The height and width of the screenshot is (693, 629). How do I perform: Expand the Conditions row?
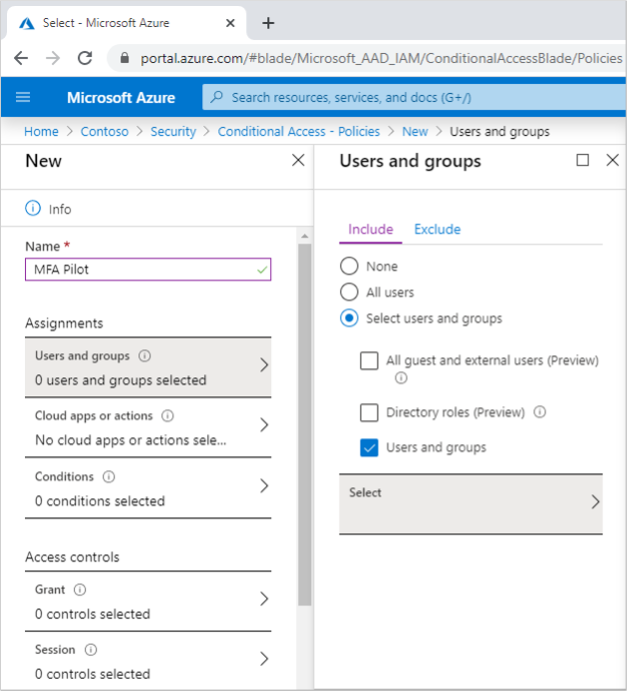[x=148, y=489]
